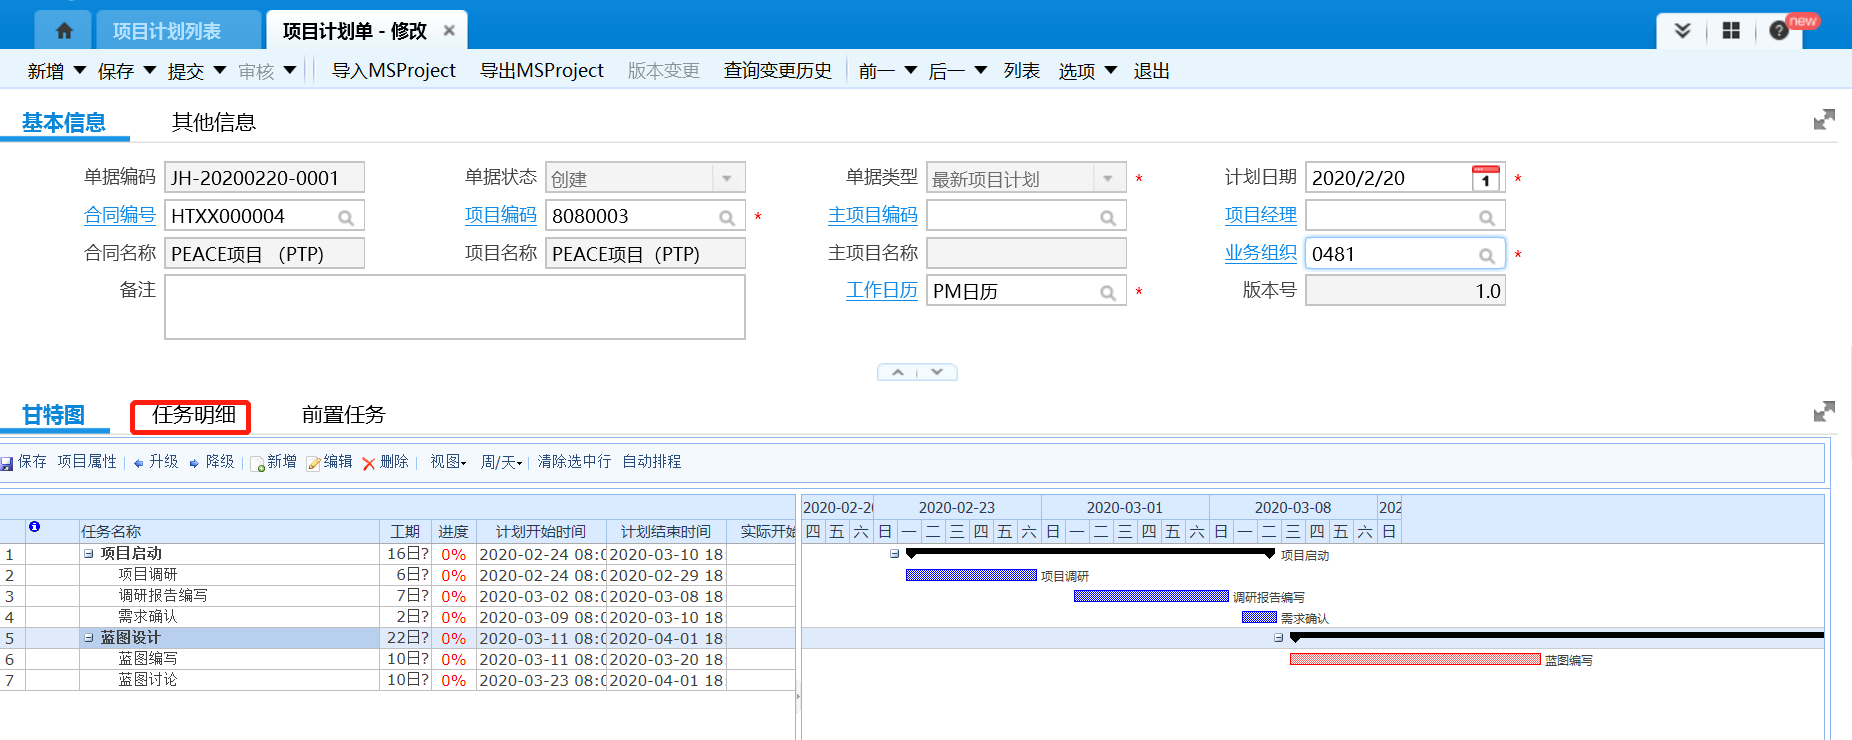Viewport: 1852px width, 740px height.
Task: Expand the double-chevron tab list icon
Action: click(x=1683, y=31)
